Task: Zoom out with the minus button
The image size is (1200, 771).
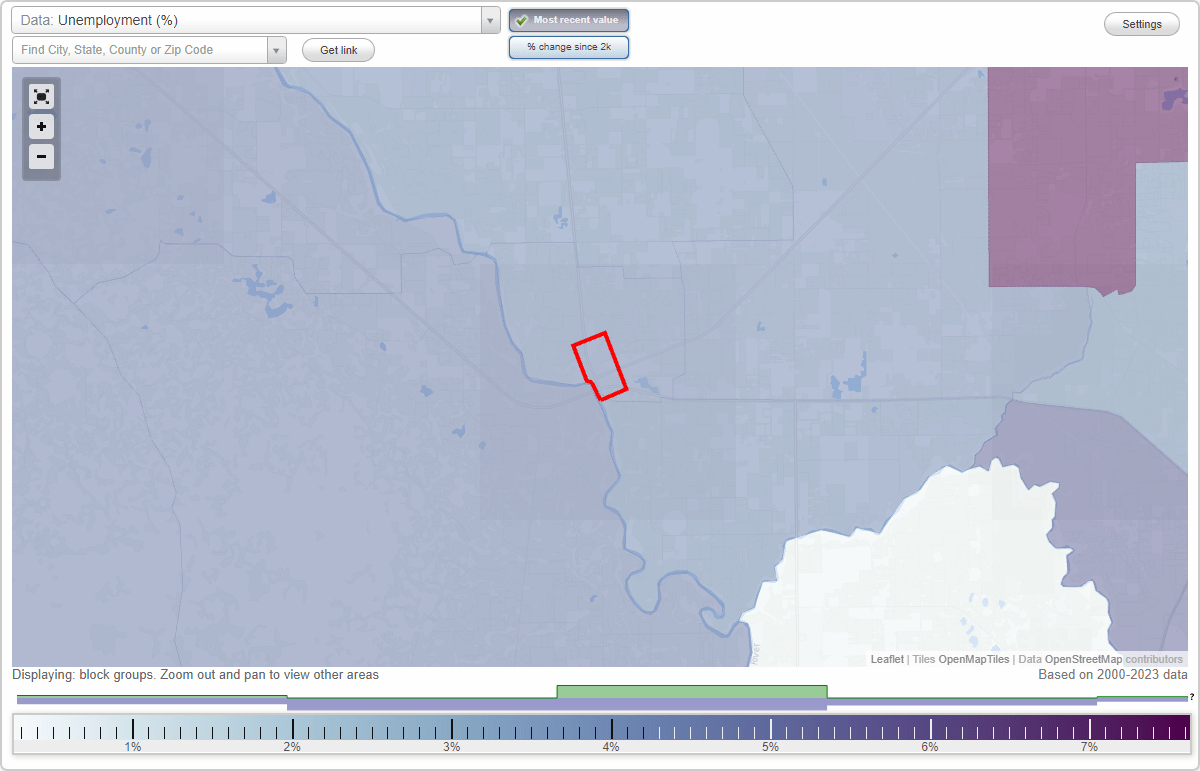Action: [x=41, y=157]
